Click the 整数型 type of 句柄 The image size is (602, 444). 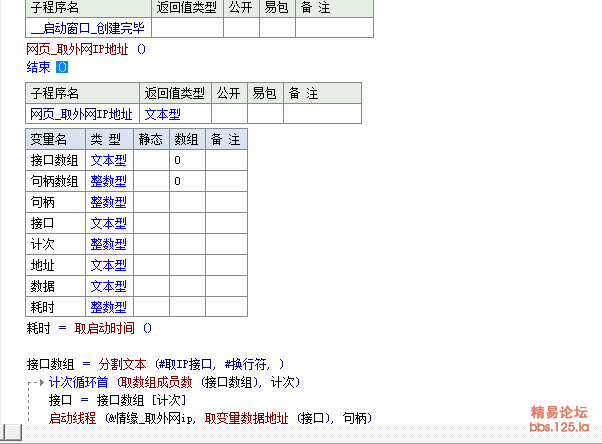(109, 202)
